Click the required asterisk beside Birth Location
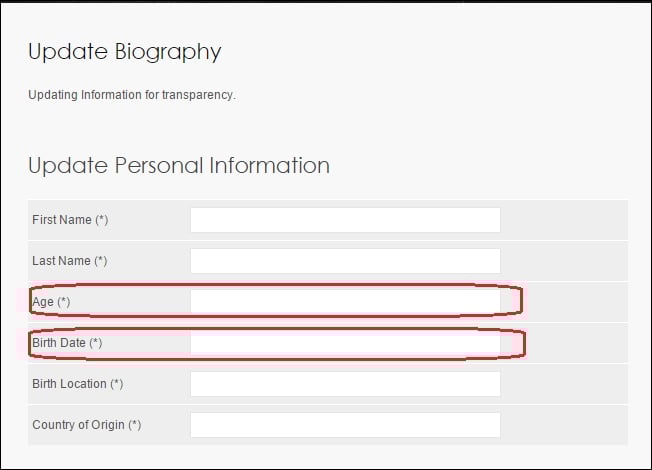This screenshot has height=470, width=652. click(x=117, y=384)
